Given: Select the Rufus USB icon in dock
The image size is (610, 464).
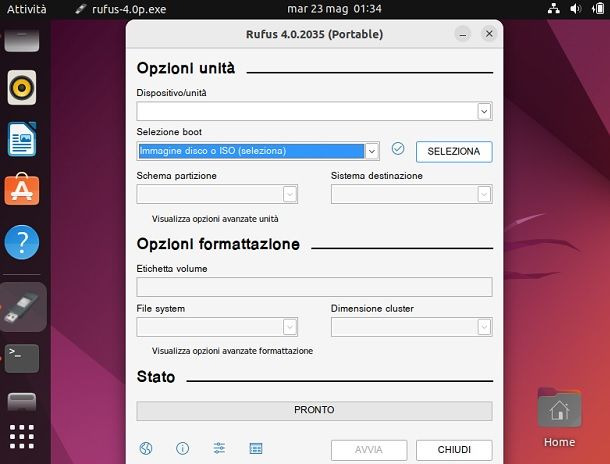Looking at the screenshot, I should pos(23,307).
